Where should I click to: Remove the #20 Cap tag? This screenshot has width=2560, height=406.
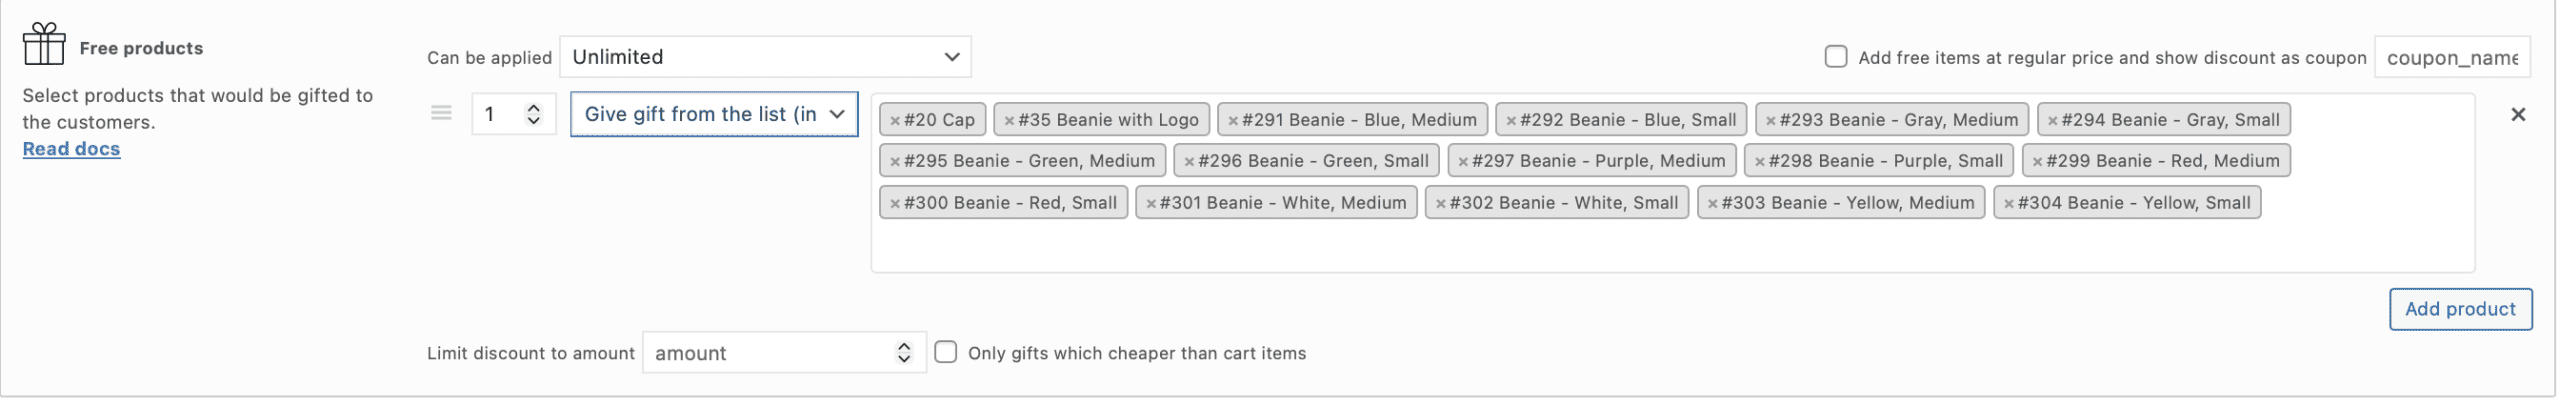tap(895, 121)
